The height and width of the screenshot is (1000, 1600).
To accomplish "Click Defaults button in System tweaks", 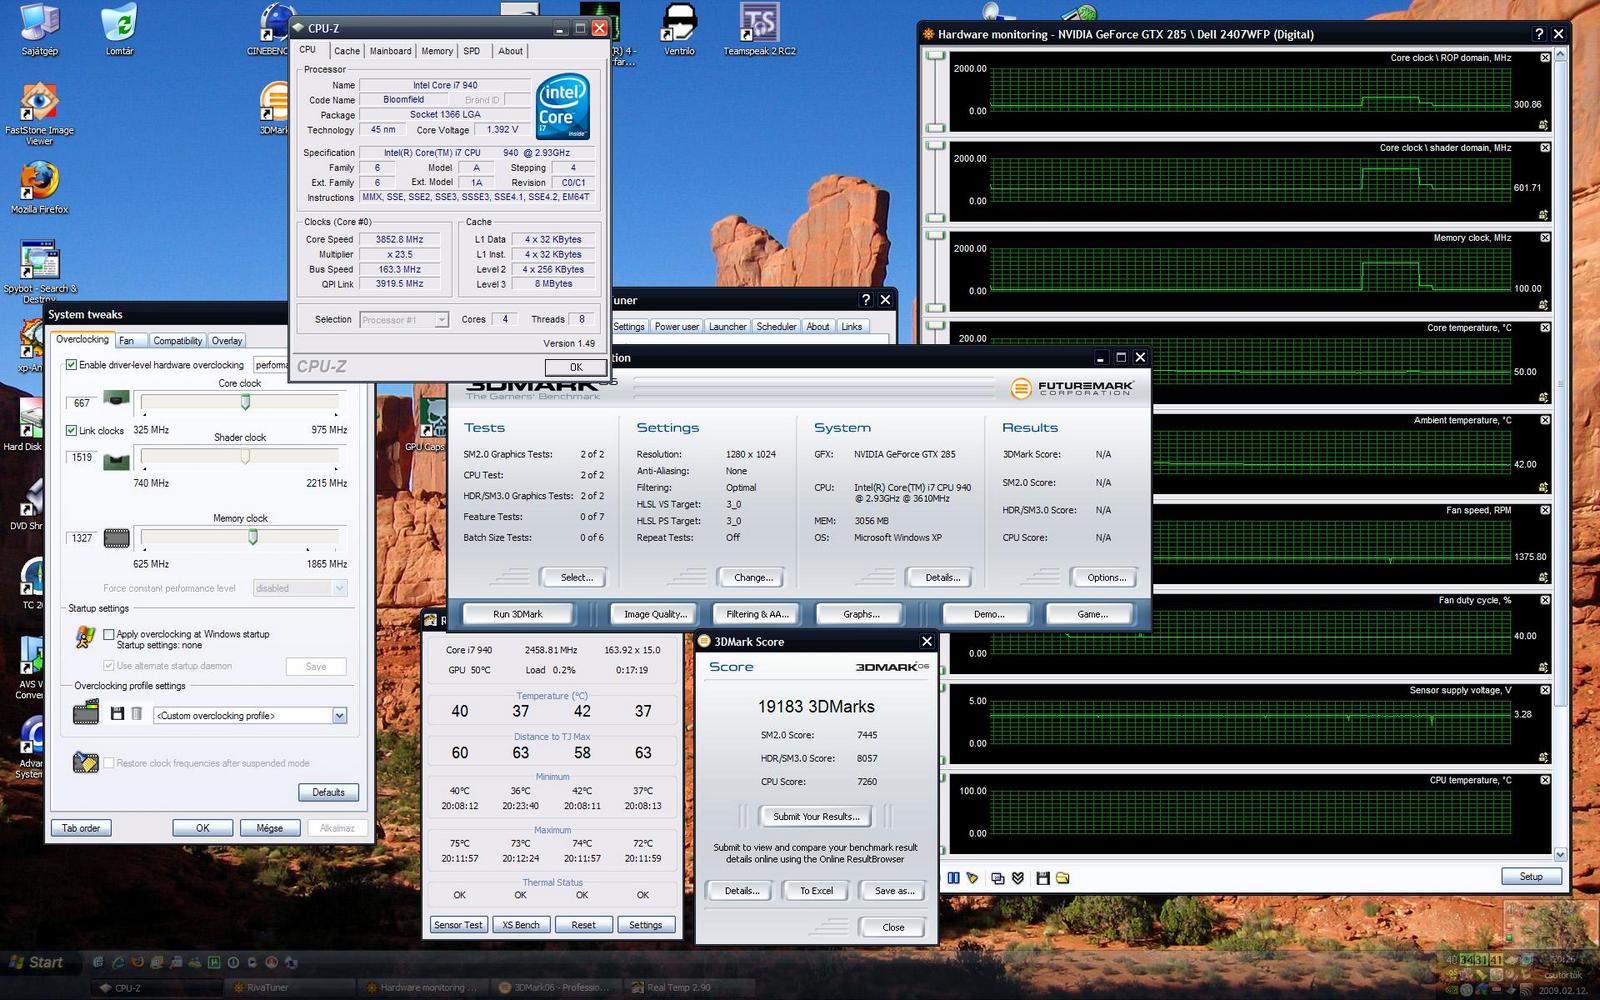I will (328, 792).
